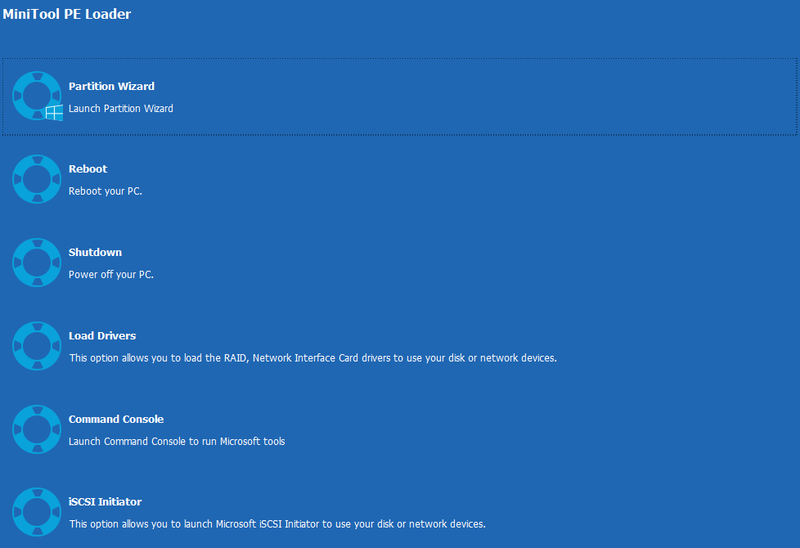Image resolution: width=800 pixels, height=548 pixels.
Task: Click the Microsoft iSCSI Initiator description text
Action: coord(277,524)
